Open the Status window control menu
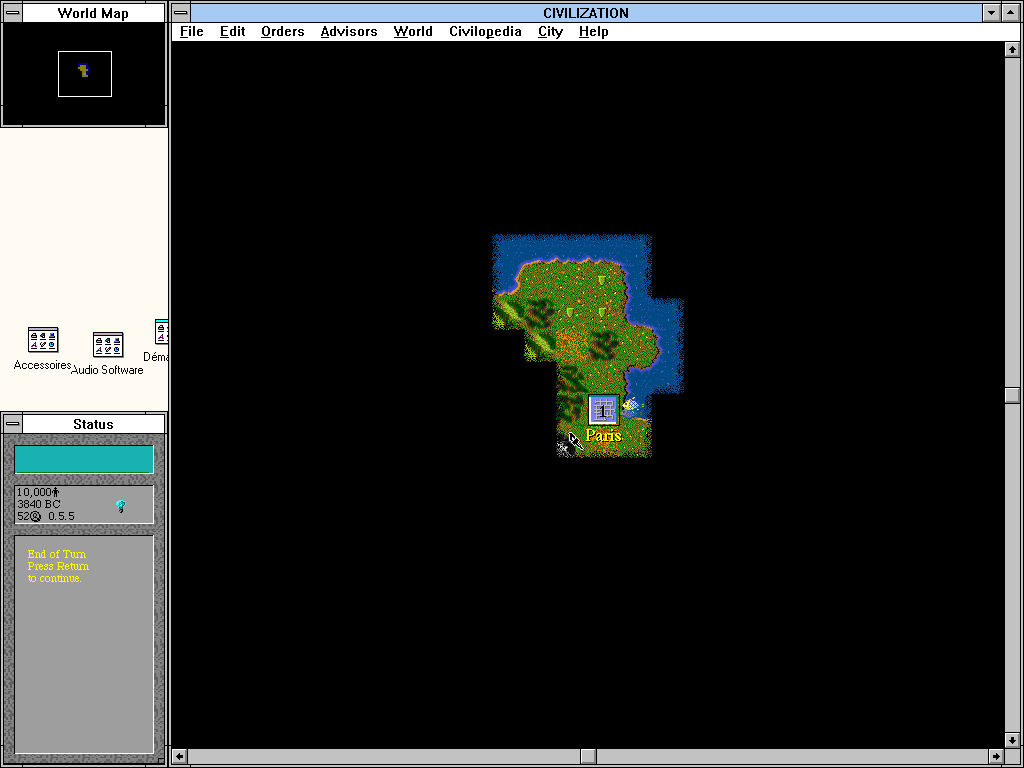 coord(12,424)
